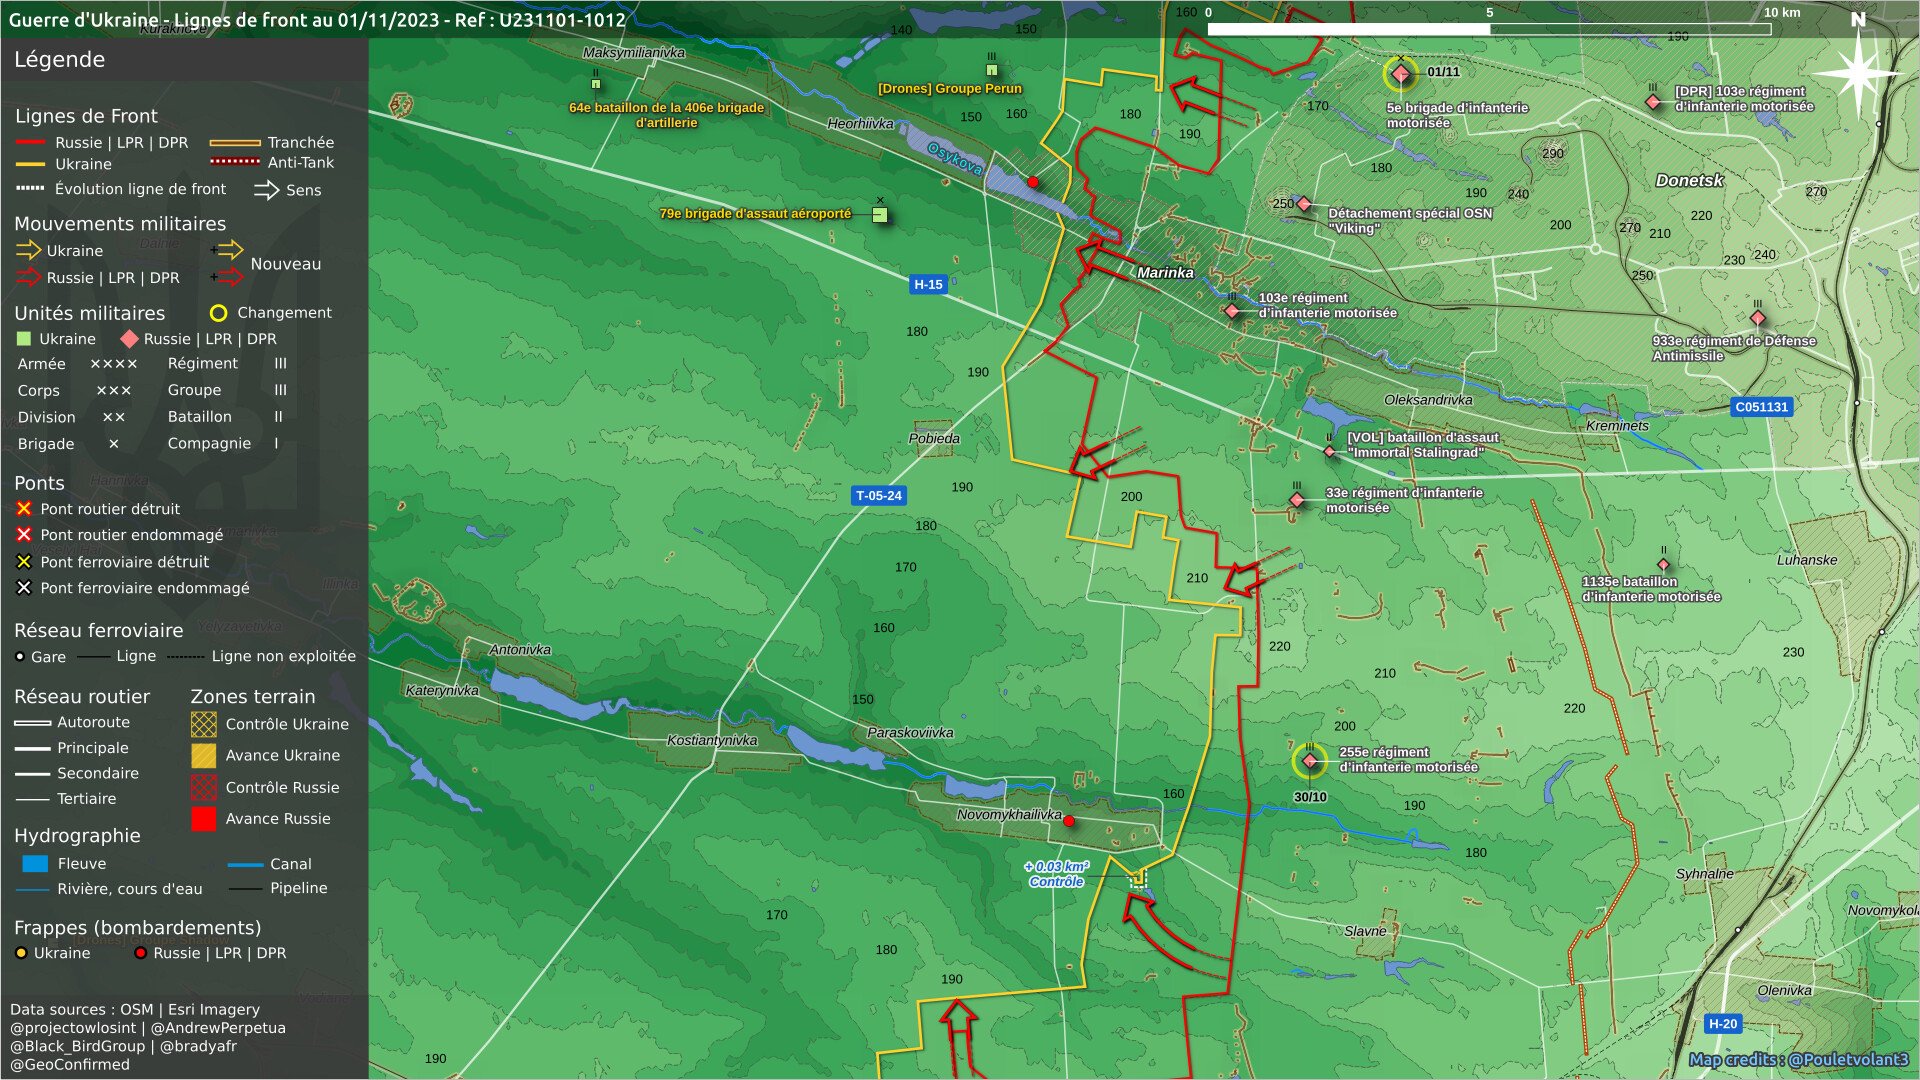Click the +0.03 km² Contrôle annotation

click(x=1057, y=874)
